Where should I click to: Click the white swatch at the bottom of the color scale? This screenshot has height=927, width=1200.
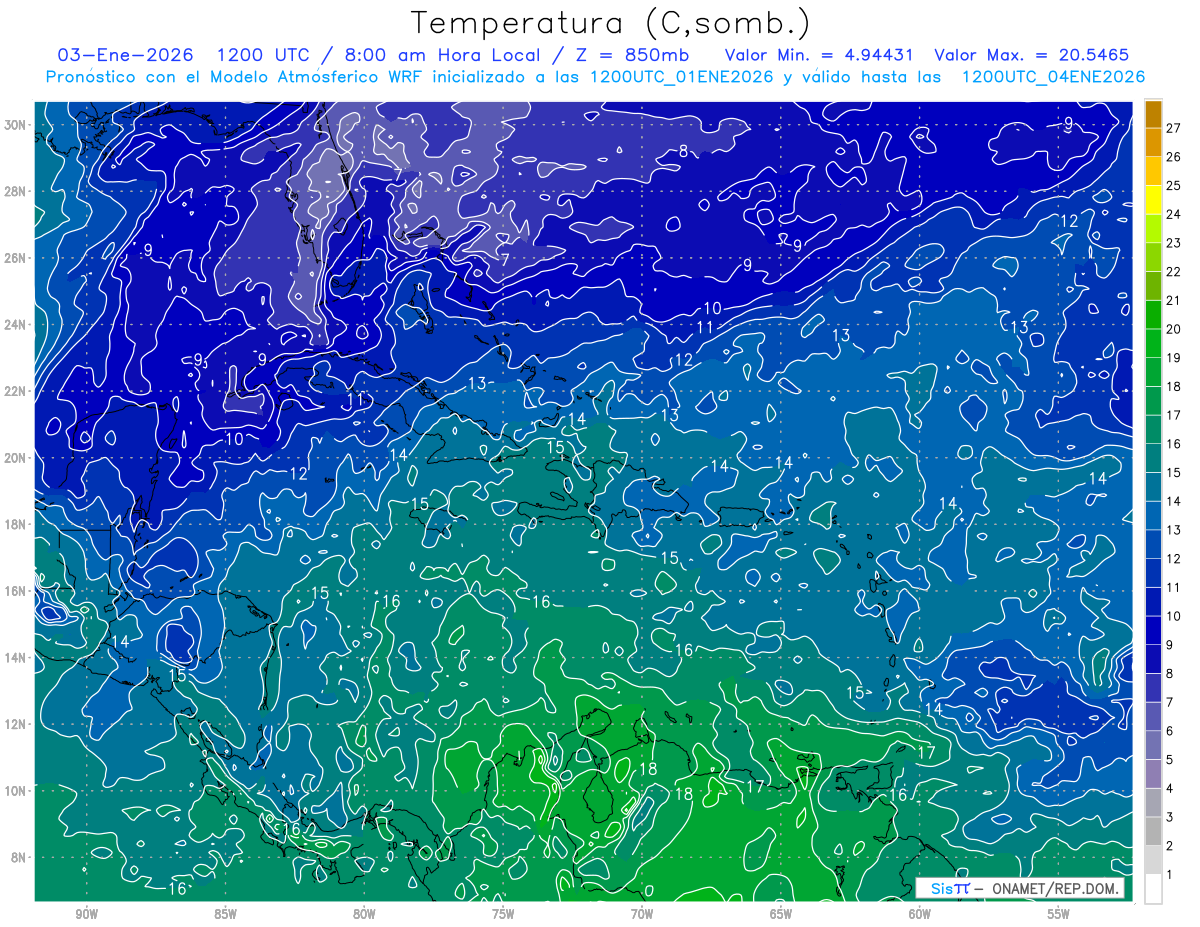pos(1153,888)
